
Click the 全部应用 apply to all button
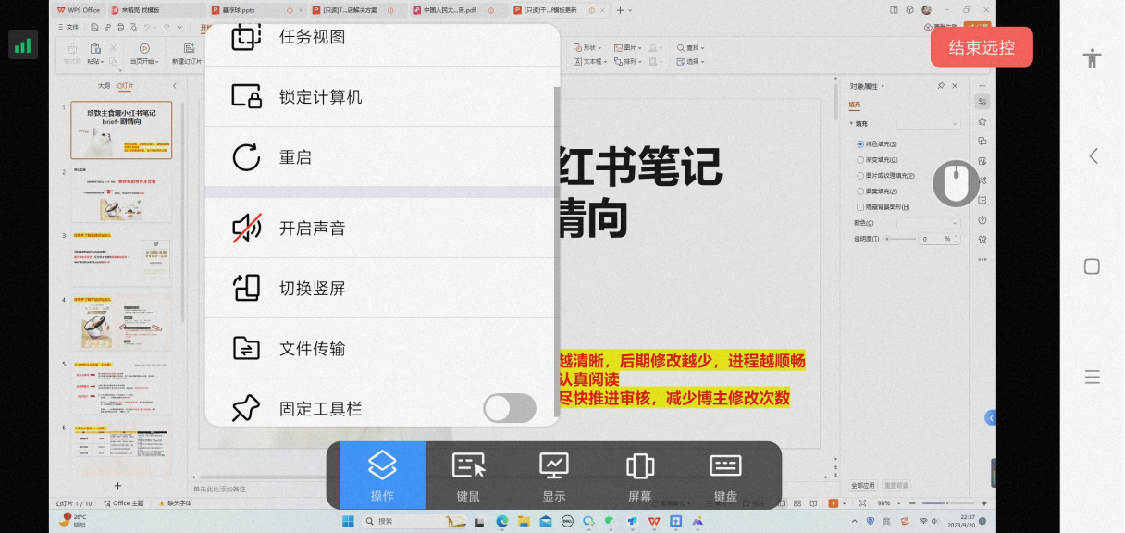coord(862,486)
